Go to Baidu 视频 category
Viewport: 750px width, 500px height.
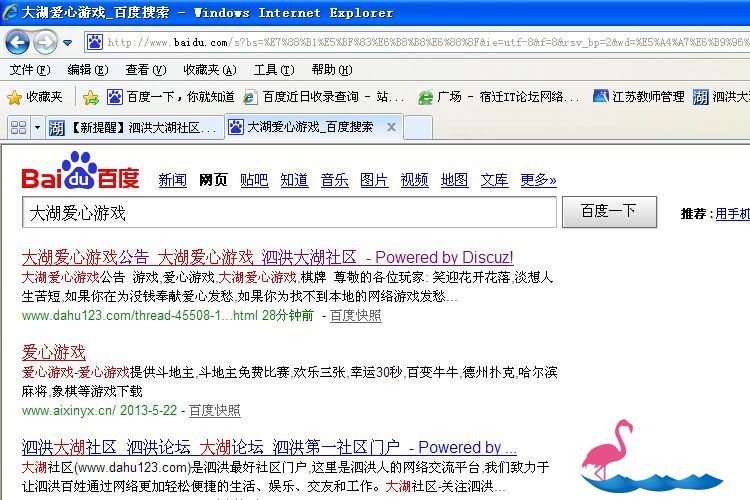pos(414,180)
